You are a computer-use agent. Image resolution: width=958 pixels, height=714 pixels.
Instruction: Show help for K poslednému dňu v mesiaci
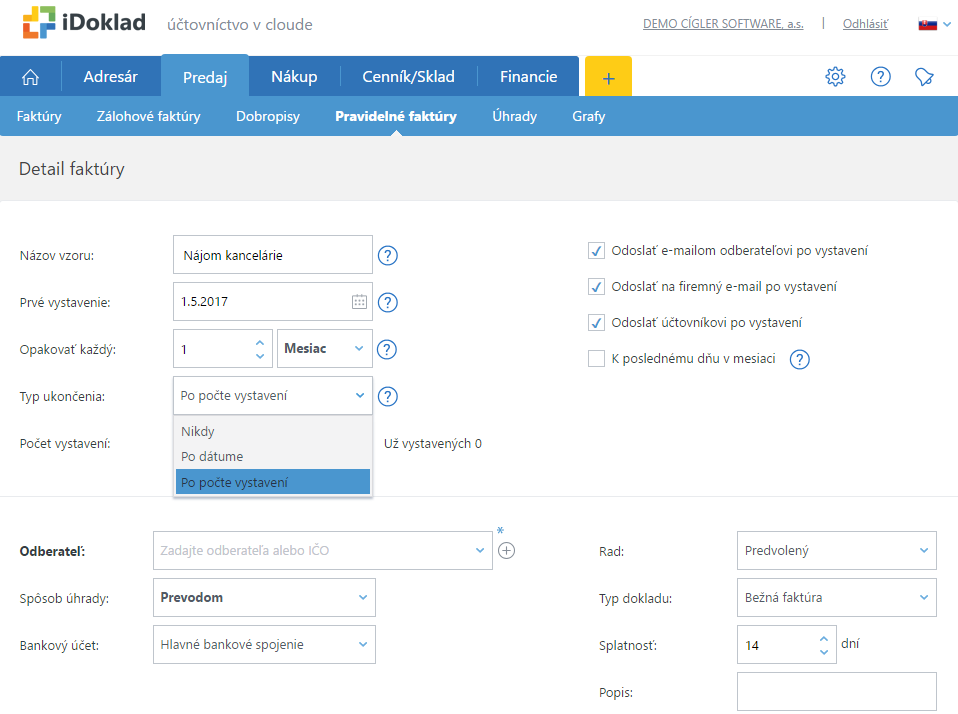click(x=799, y=359)
